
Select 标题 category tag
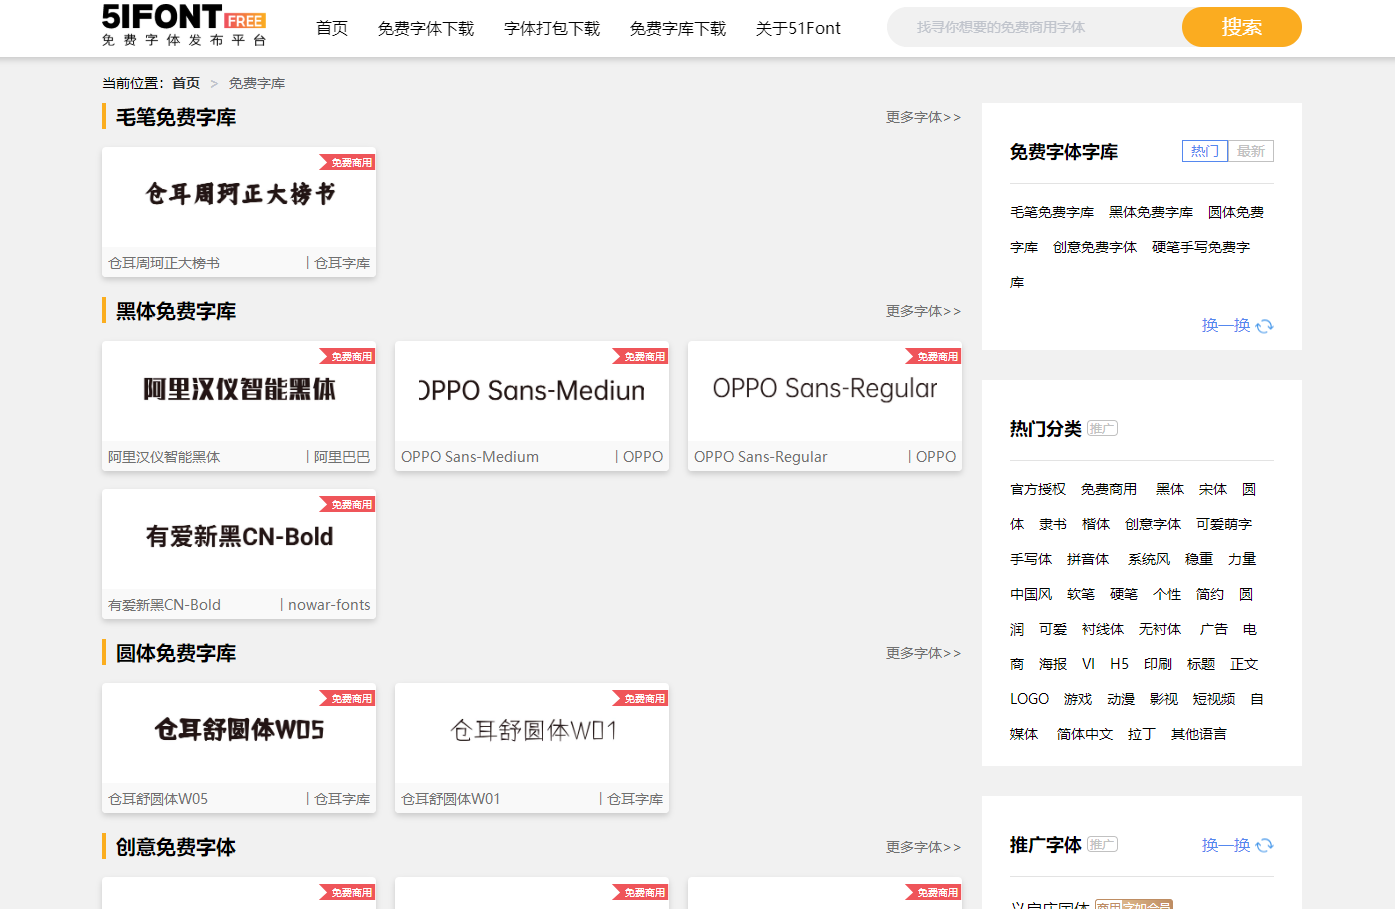(x=1201, y=664)
